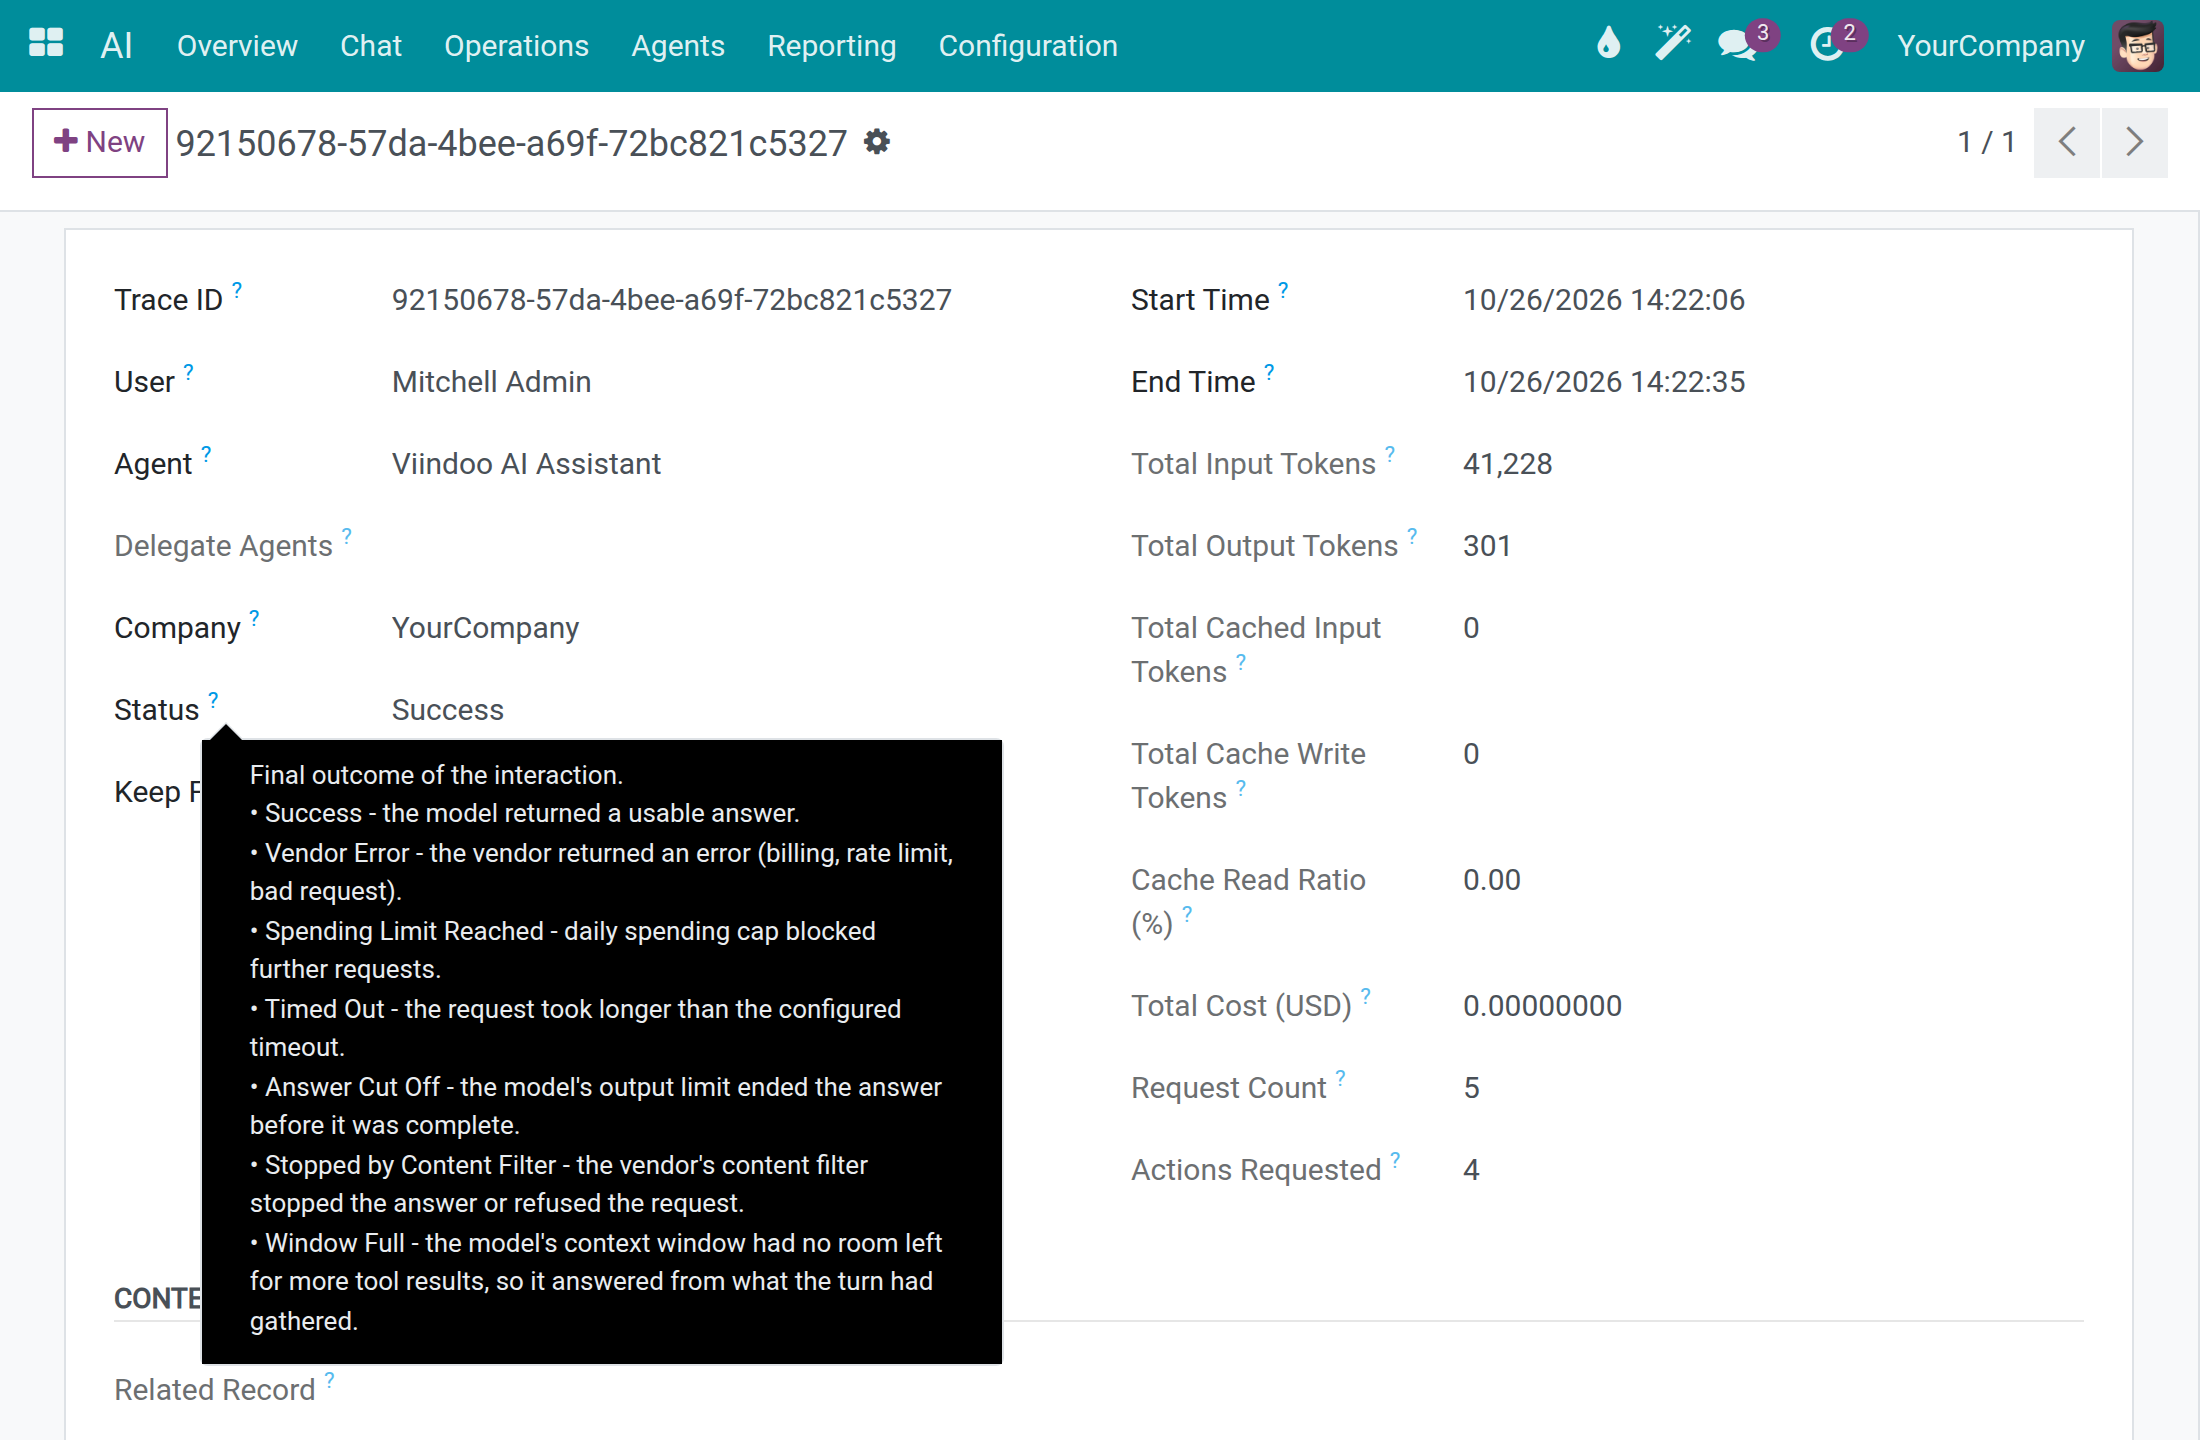This screenshot has width=2200, height=1440.
Task: Open the Agents menu
Action: (x=678, y=46)
